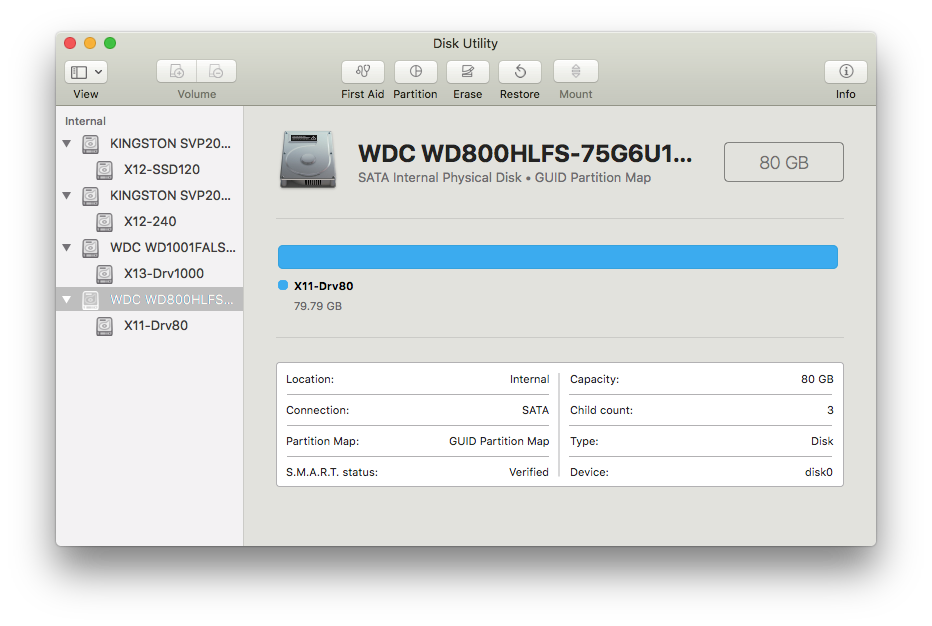932x626 pixels.
Task: Click the Internal sidebar section header
Action: [85, 121]
